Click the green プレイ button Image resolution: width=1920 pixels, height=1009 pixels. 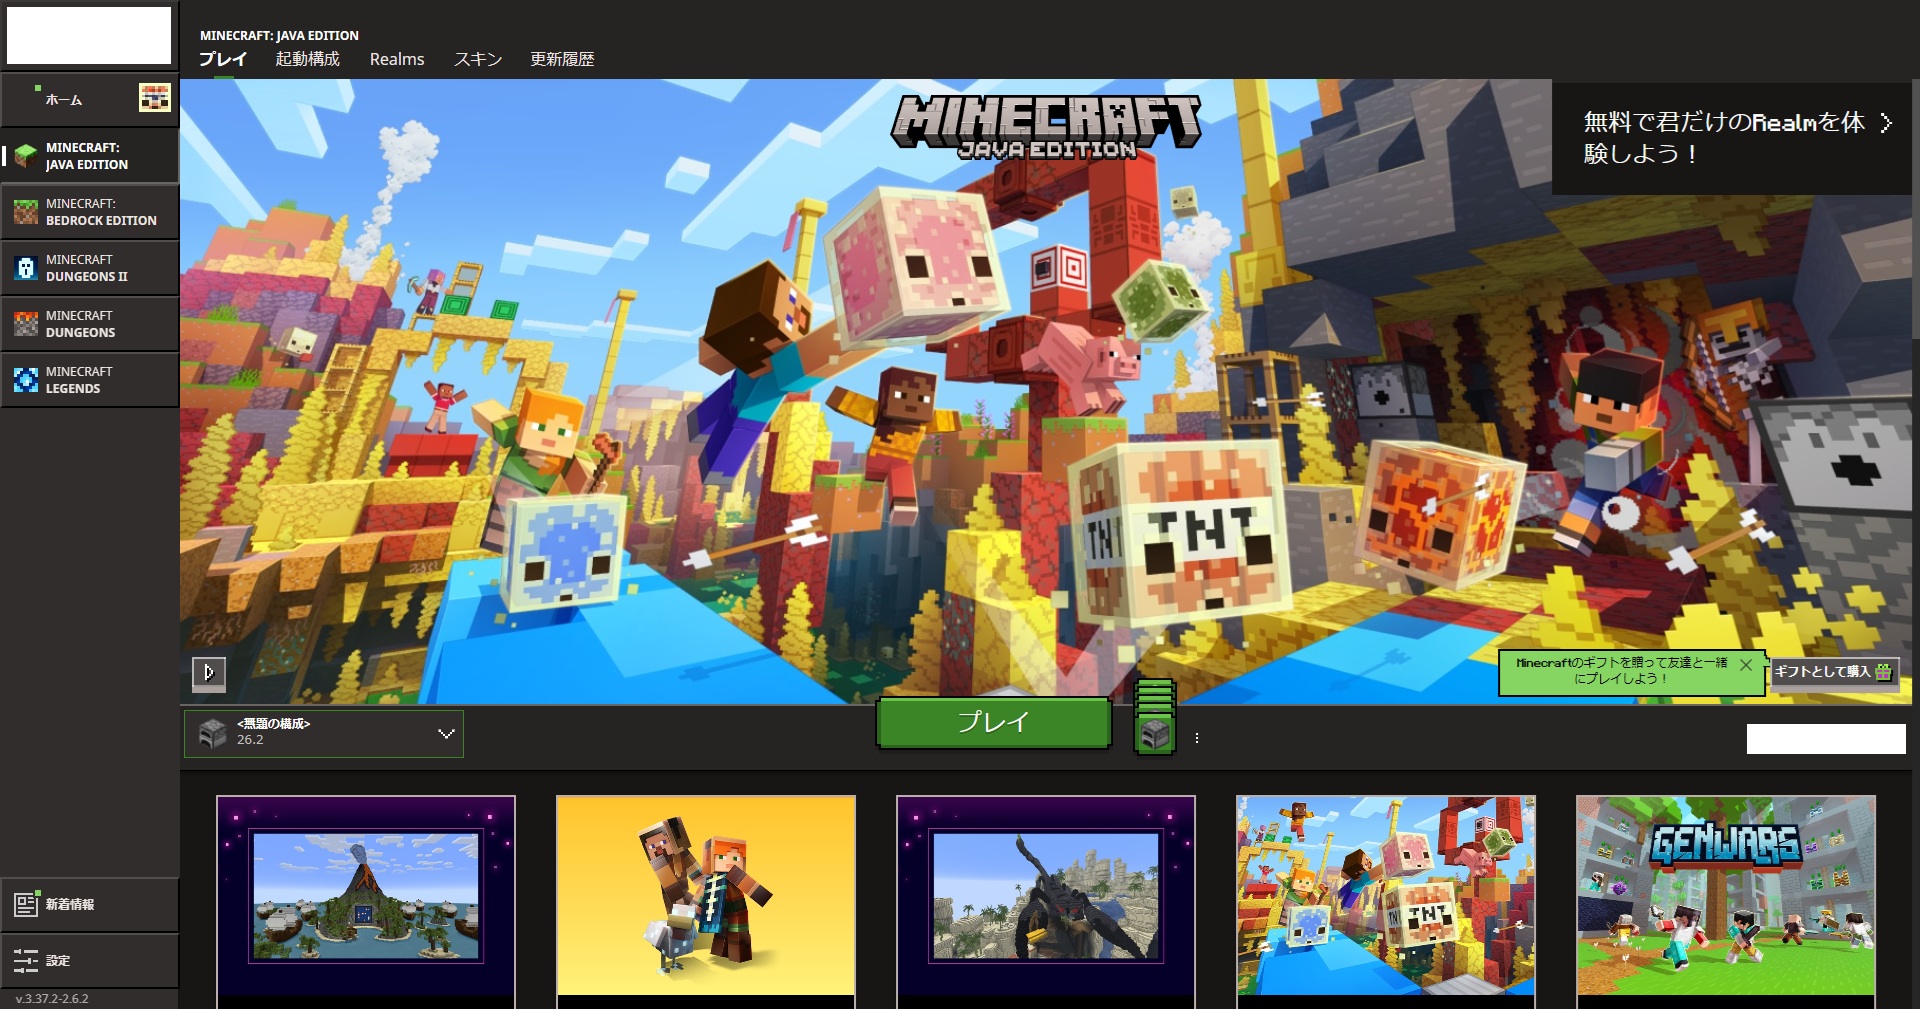pyautogui.click(x=994, y=722)
